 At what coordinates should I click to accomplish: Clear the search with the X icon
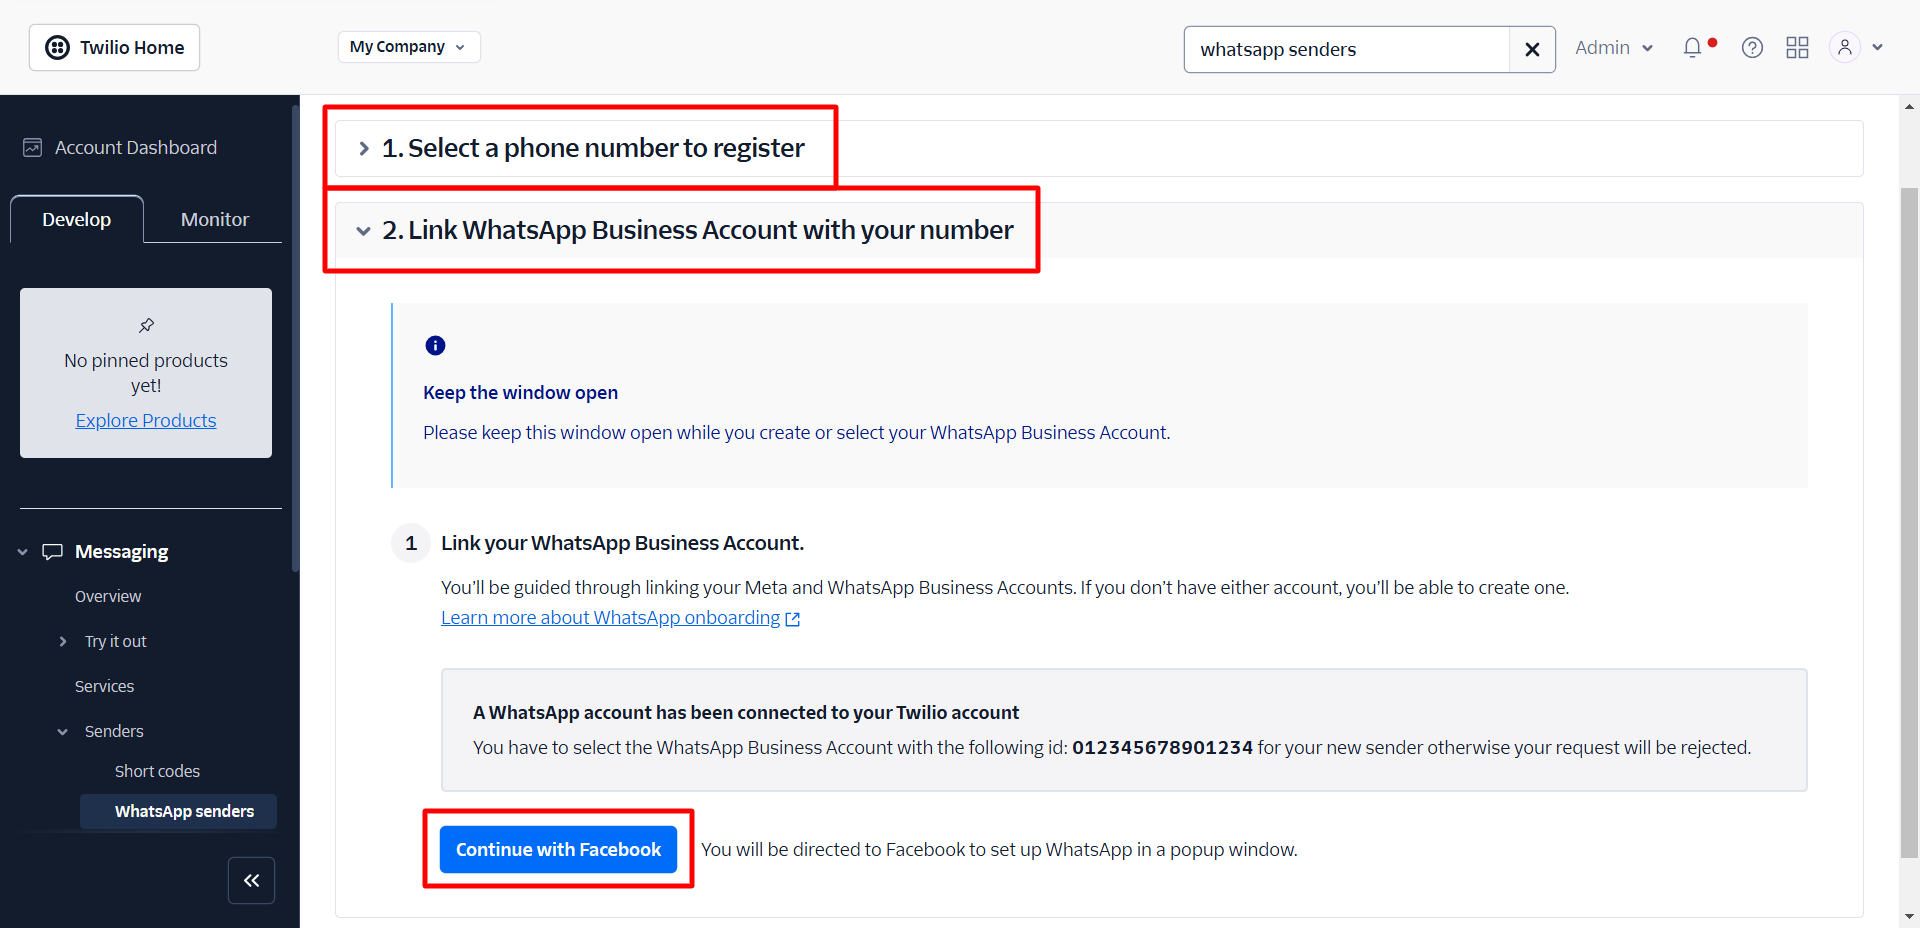click(1532, 50)
